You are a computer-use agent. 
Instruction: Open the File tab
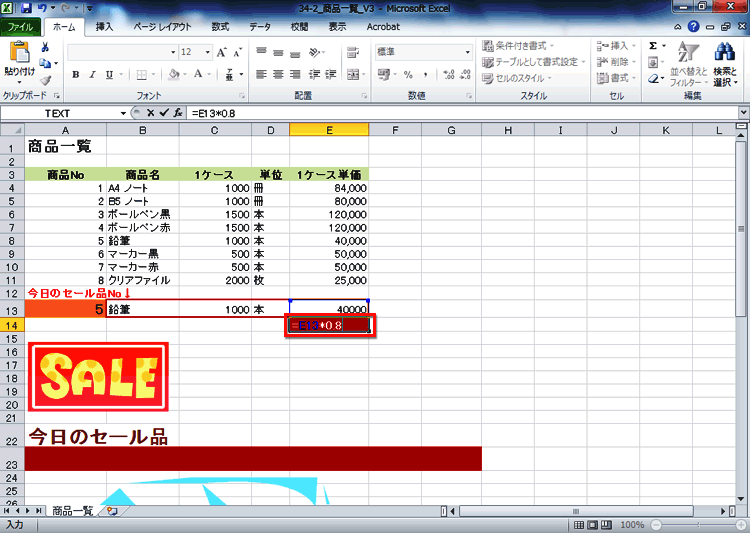click(20, 27)
